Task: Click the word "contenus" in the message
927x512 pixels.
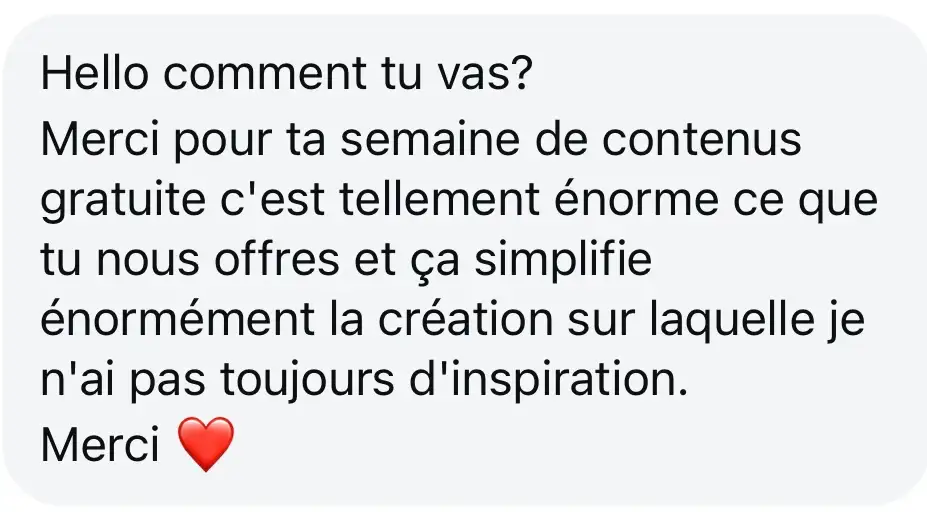Action: [702, 140]
